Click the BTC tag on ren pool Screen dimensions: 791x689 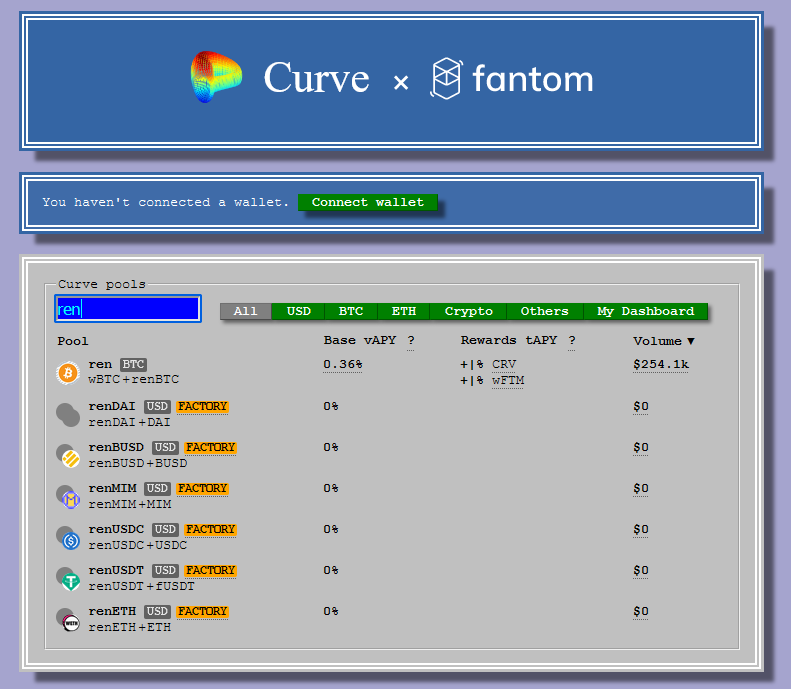pyautogui.click(x=133, y=364)
